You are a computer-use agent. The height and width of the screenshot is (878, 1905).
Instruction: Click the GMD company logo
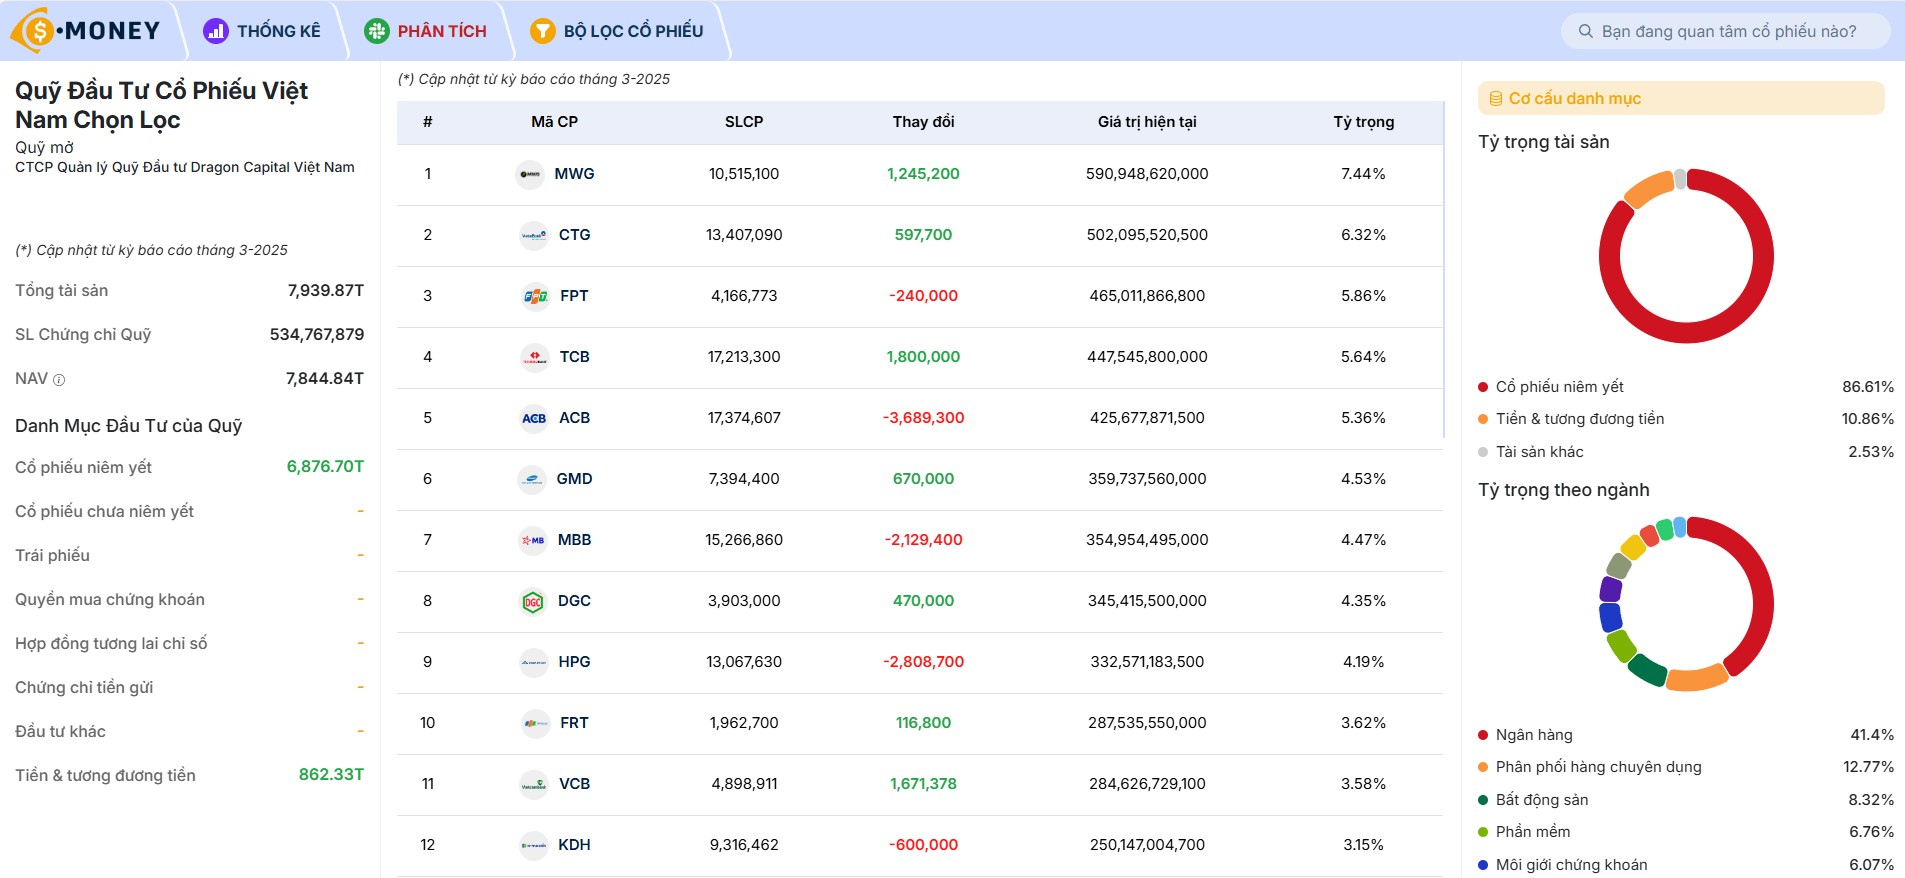pos(532,479)
